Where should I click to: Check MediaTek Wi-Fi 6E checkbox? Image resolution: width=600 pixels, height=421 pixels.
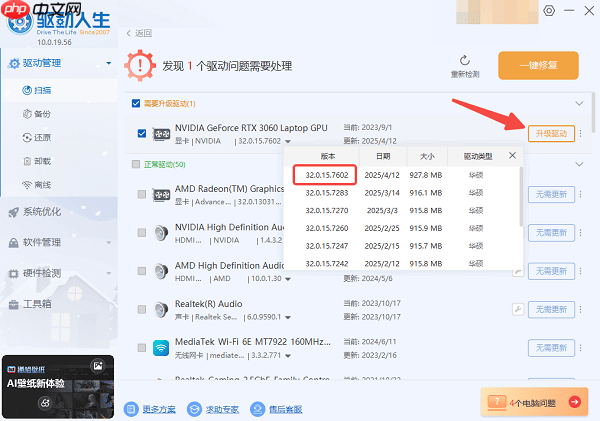[142, 348]
